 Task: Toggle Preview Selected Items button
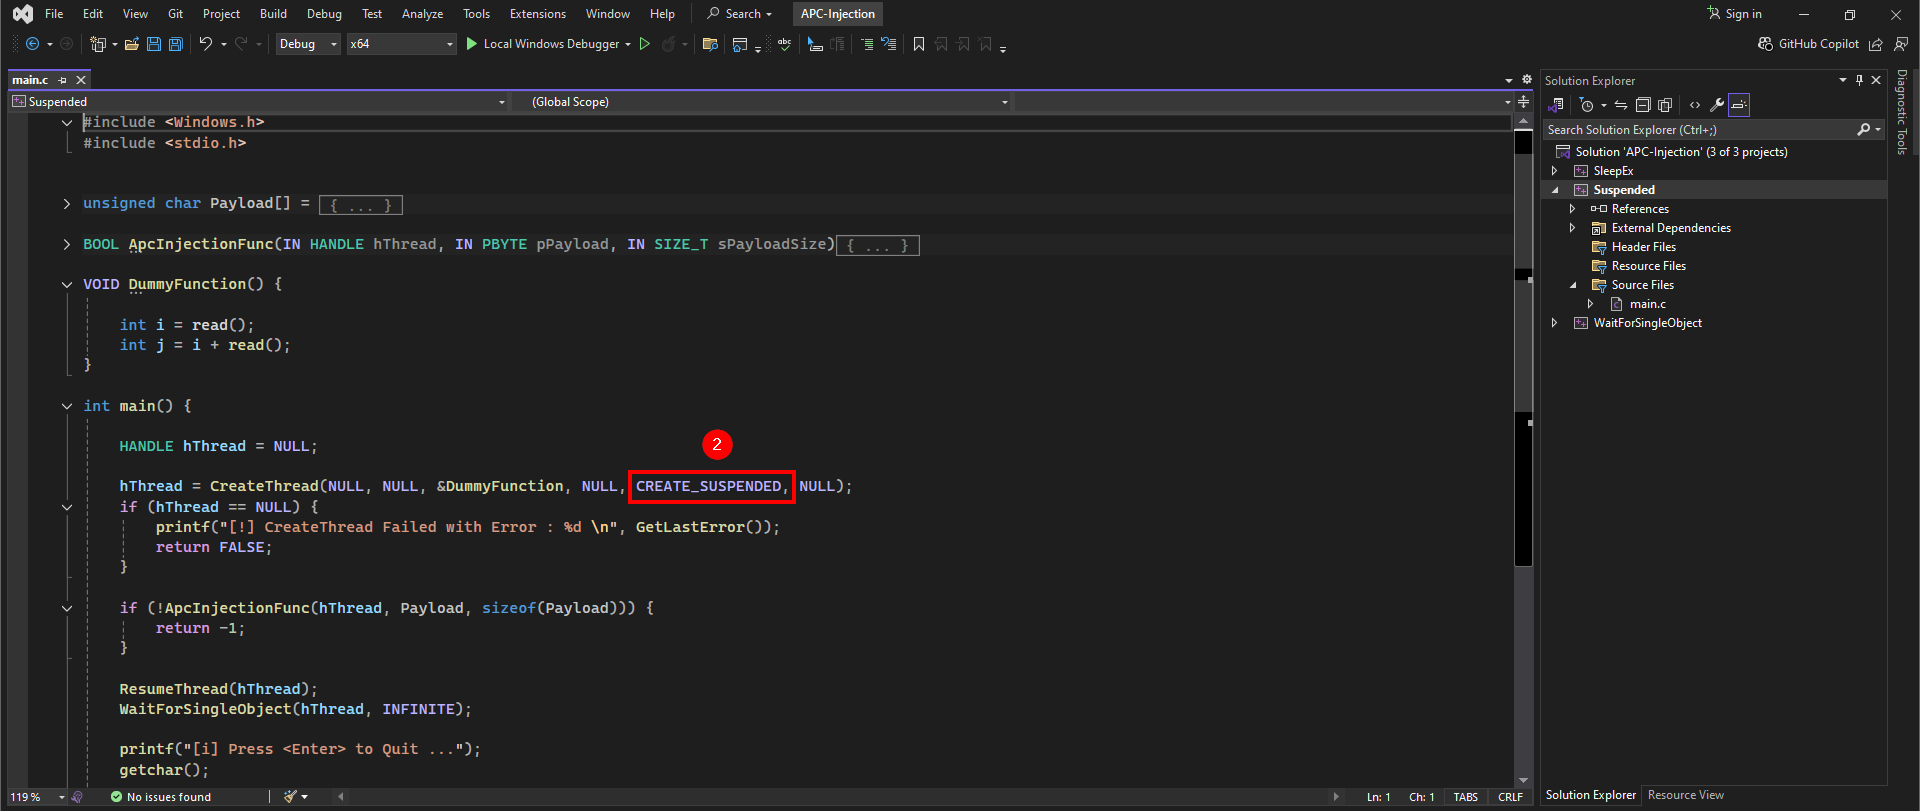pyautogui.click(x=1739, y=105)
